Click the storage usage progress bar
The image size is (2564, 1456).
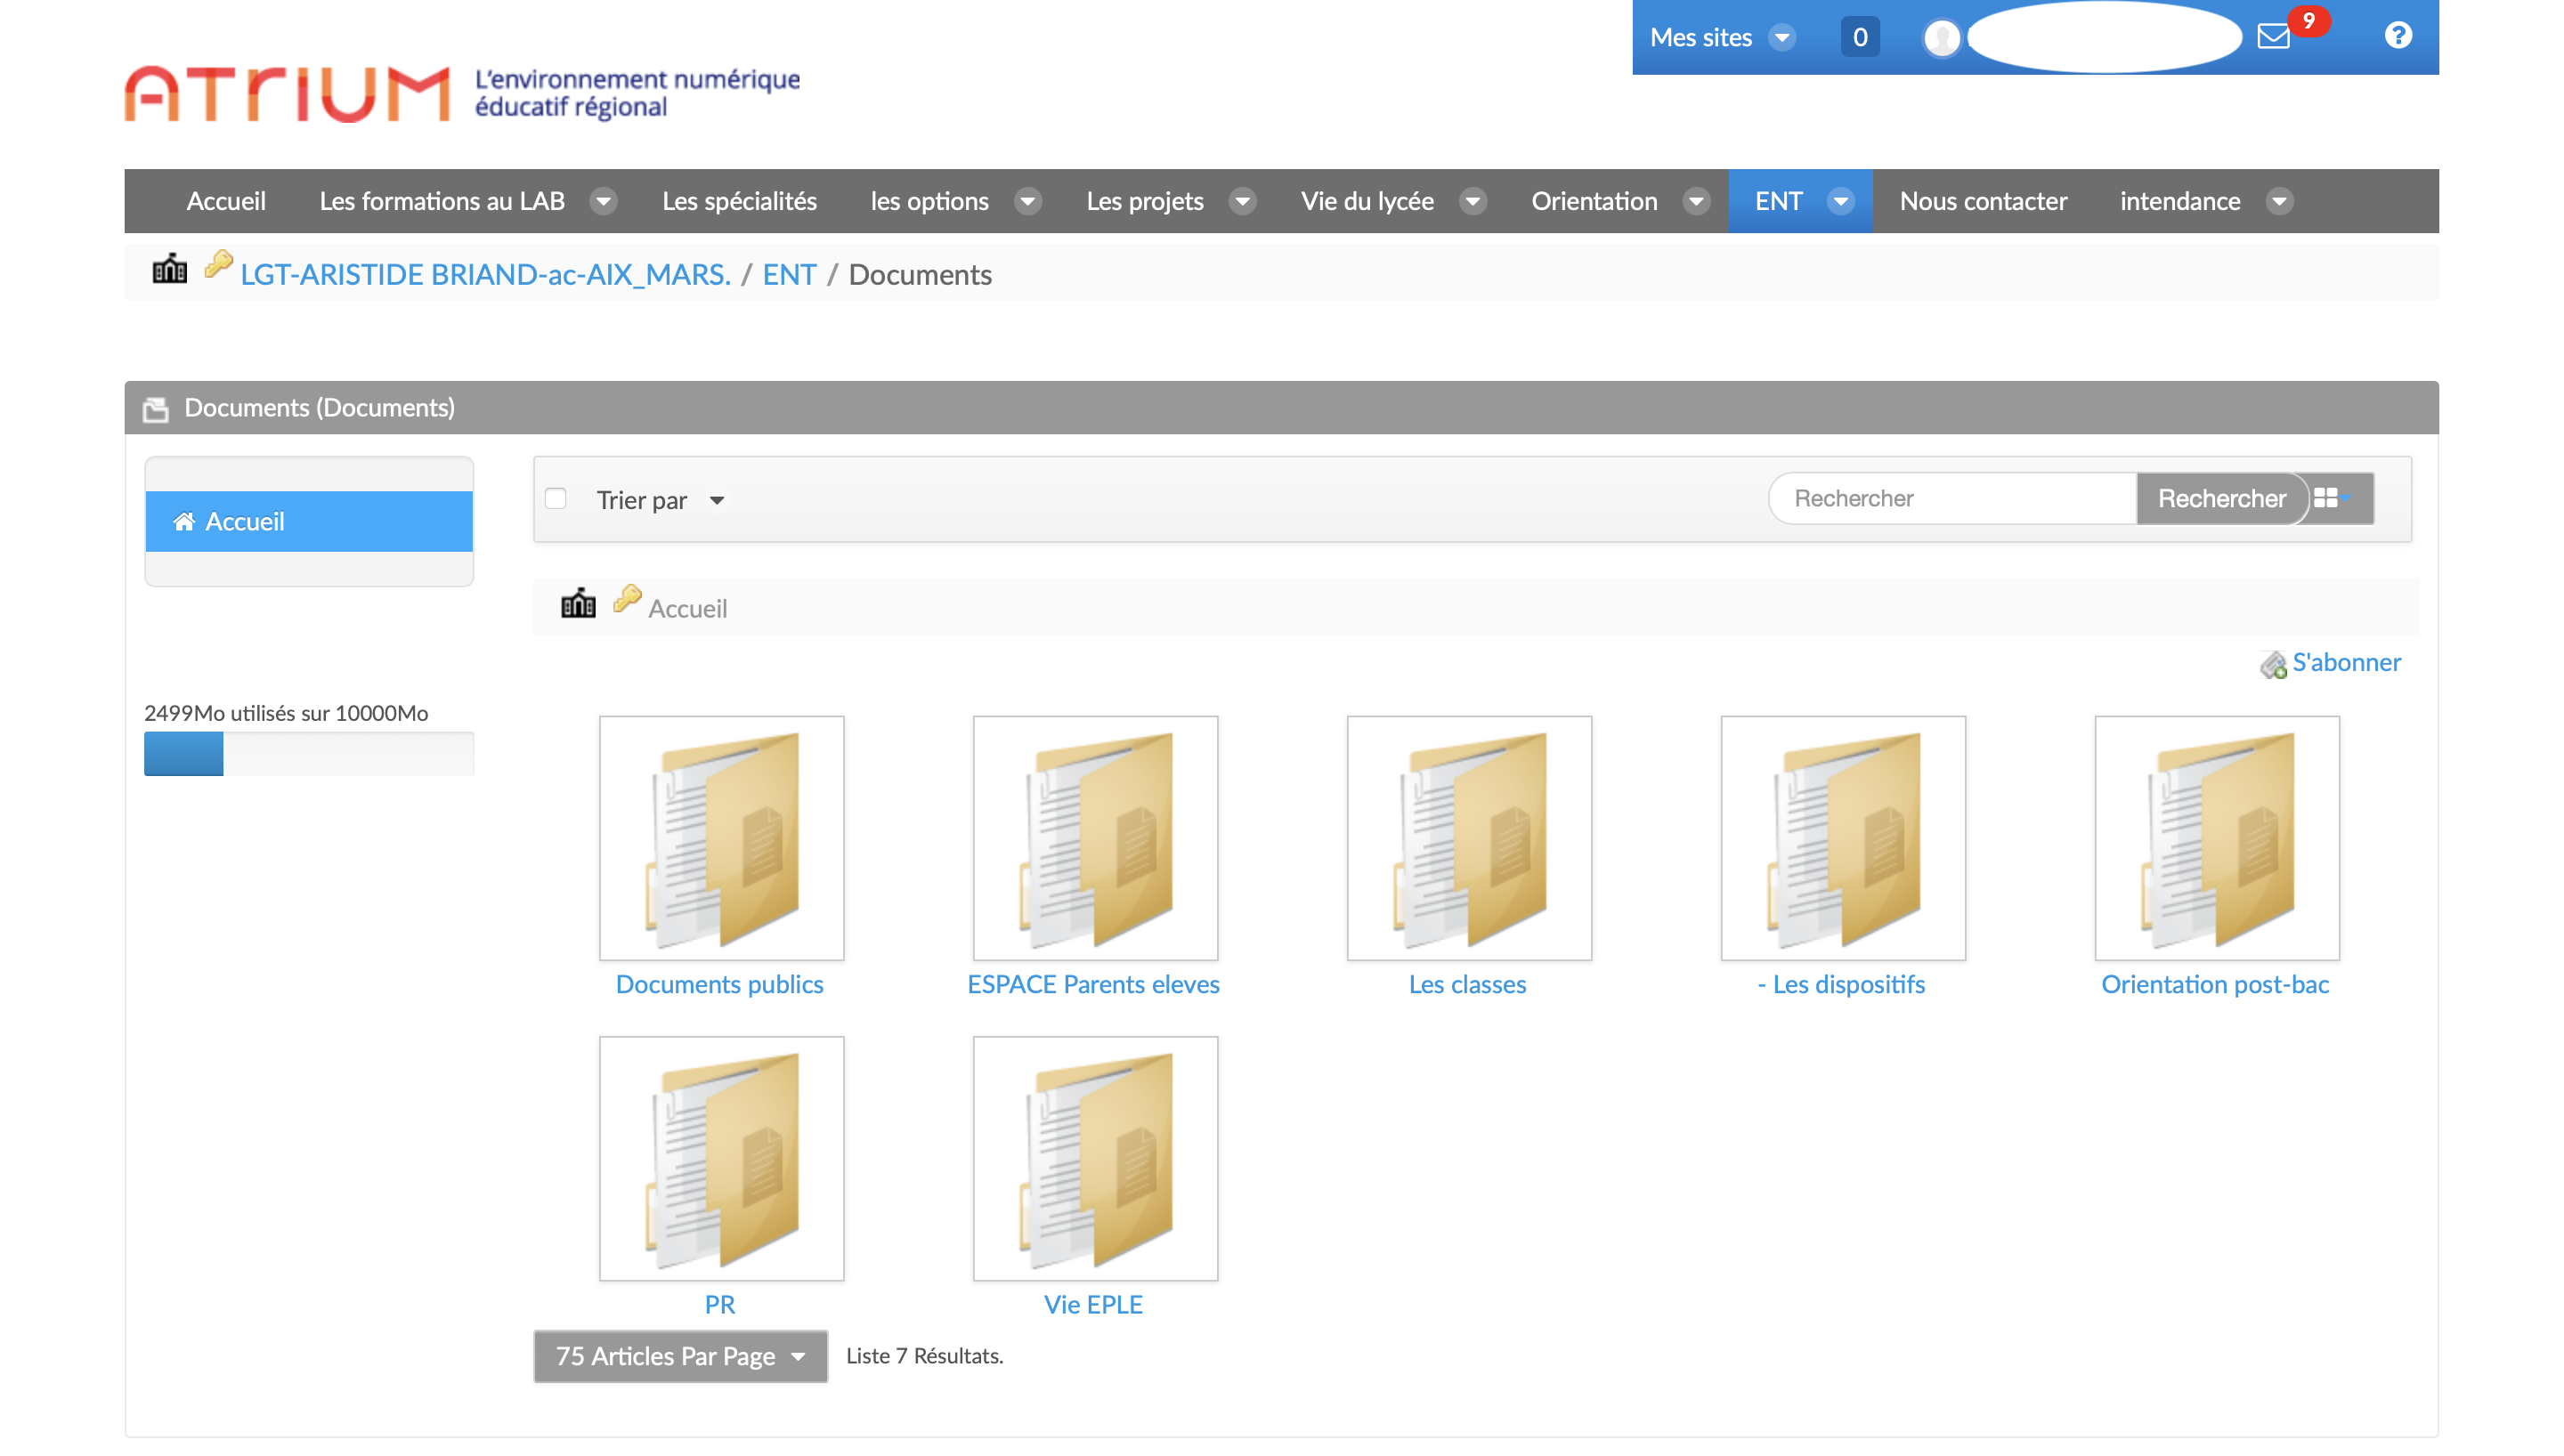click(309, 753)
